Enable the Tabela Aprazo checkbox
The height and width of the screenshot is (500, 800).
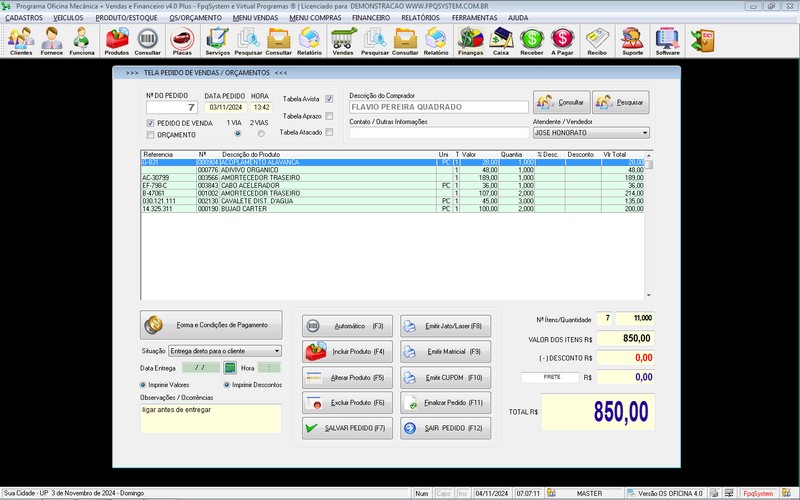pyautogui.click(x=329, y=115)
